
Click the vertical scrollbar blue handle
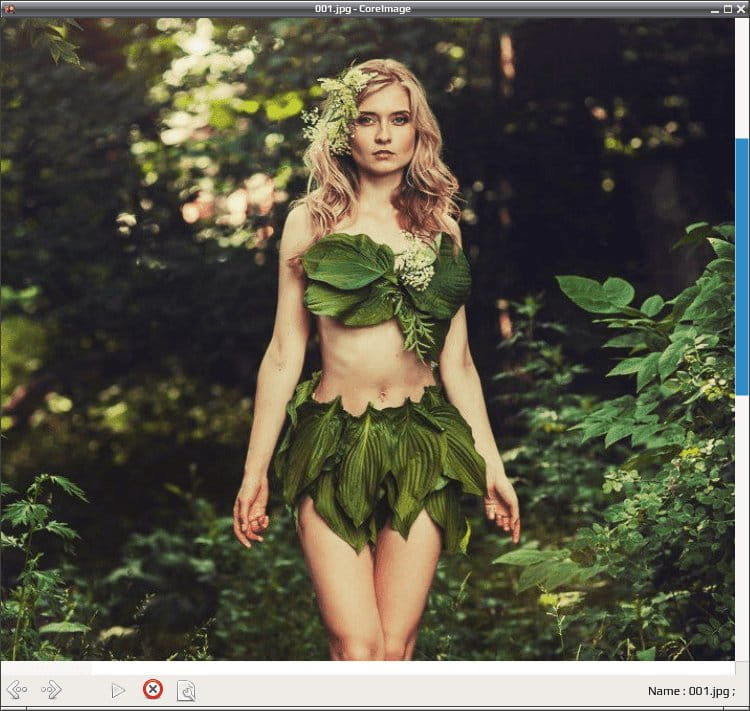pos(742,267)
